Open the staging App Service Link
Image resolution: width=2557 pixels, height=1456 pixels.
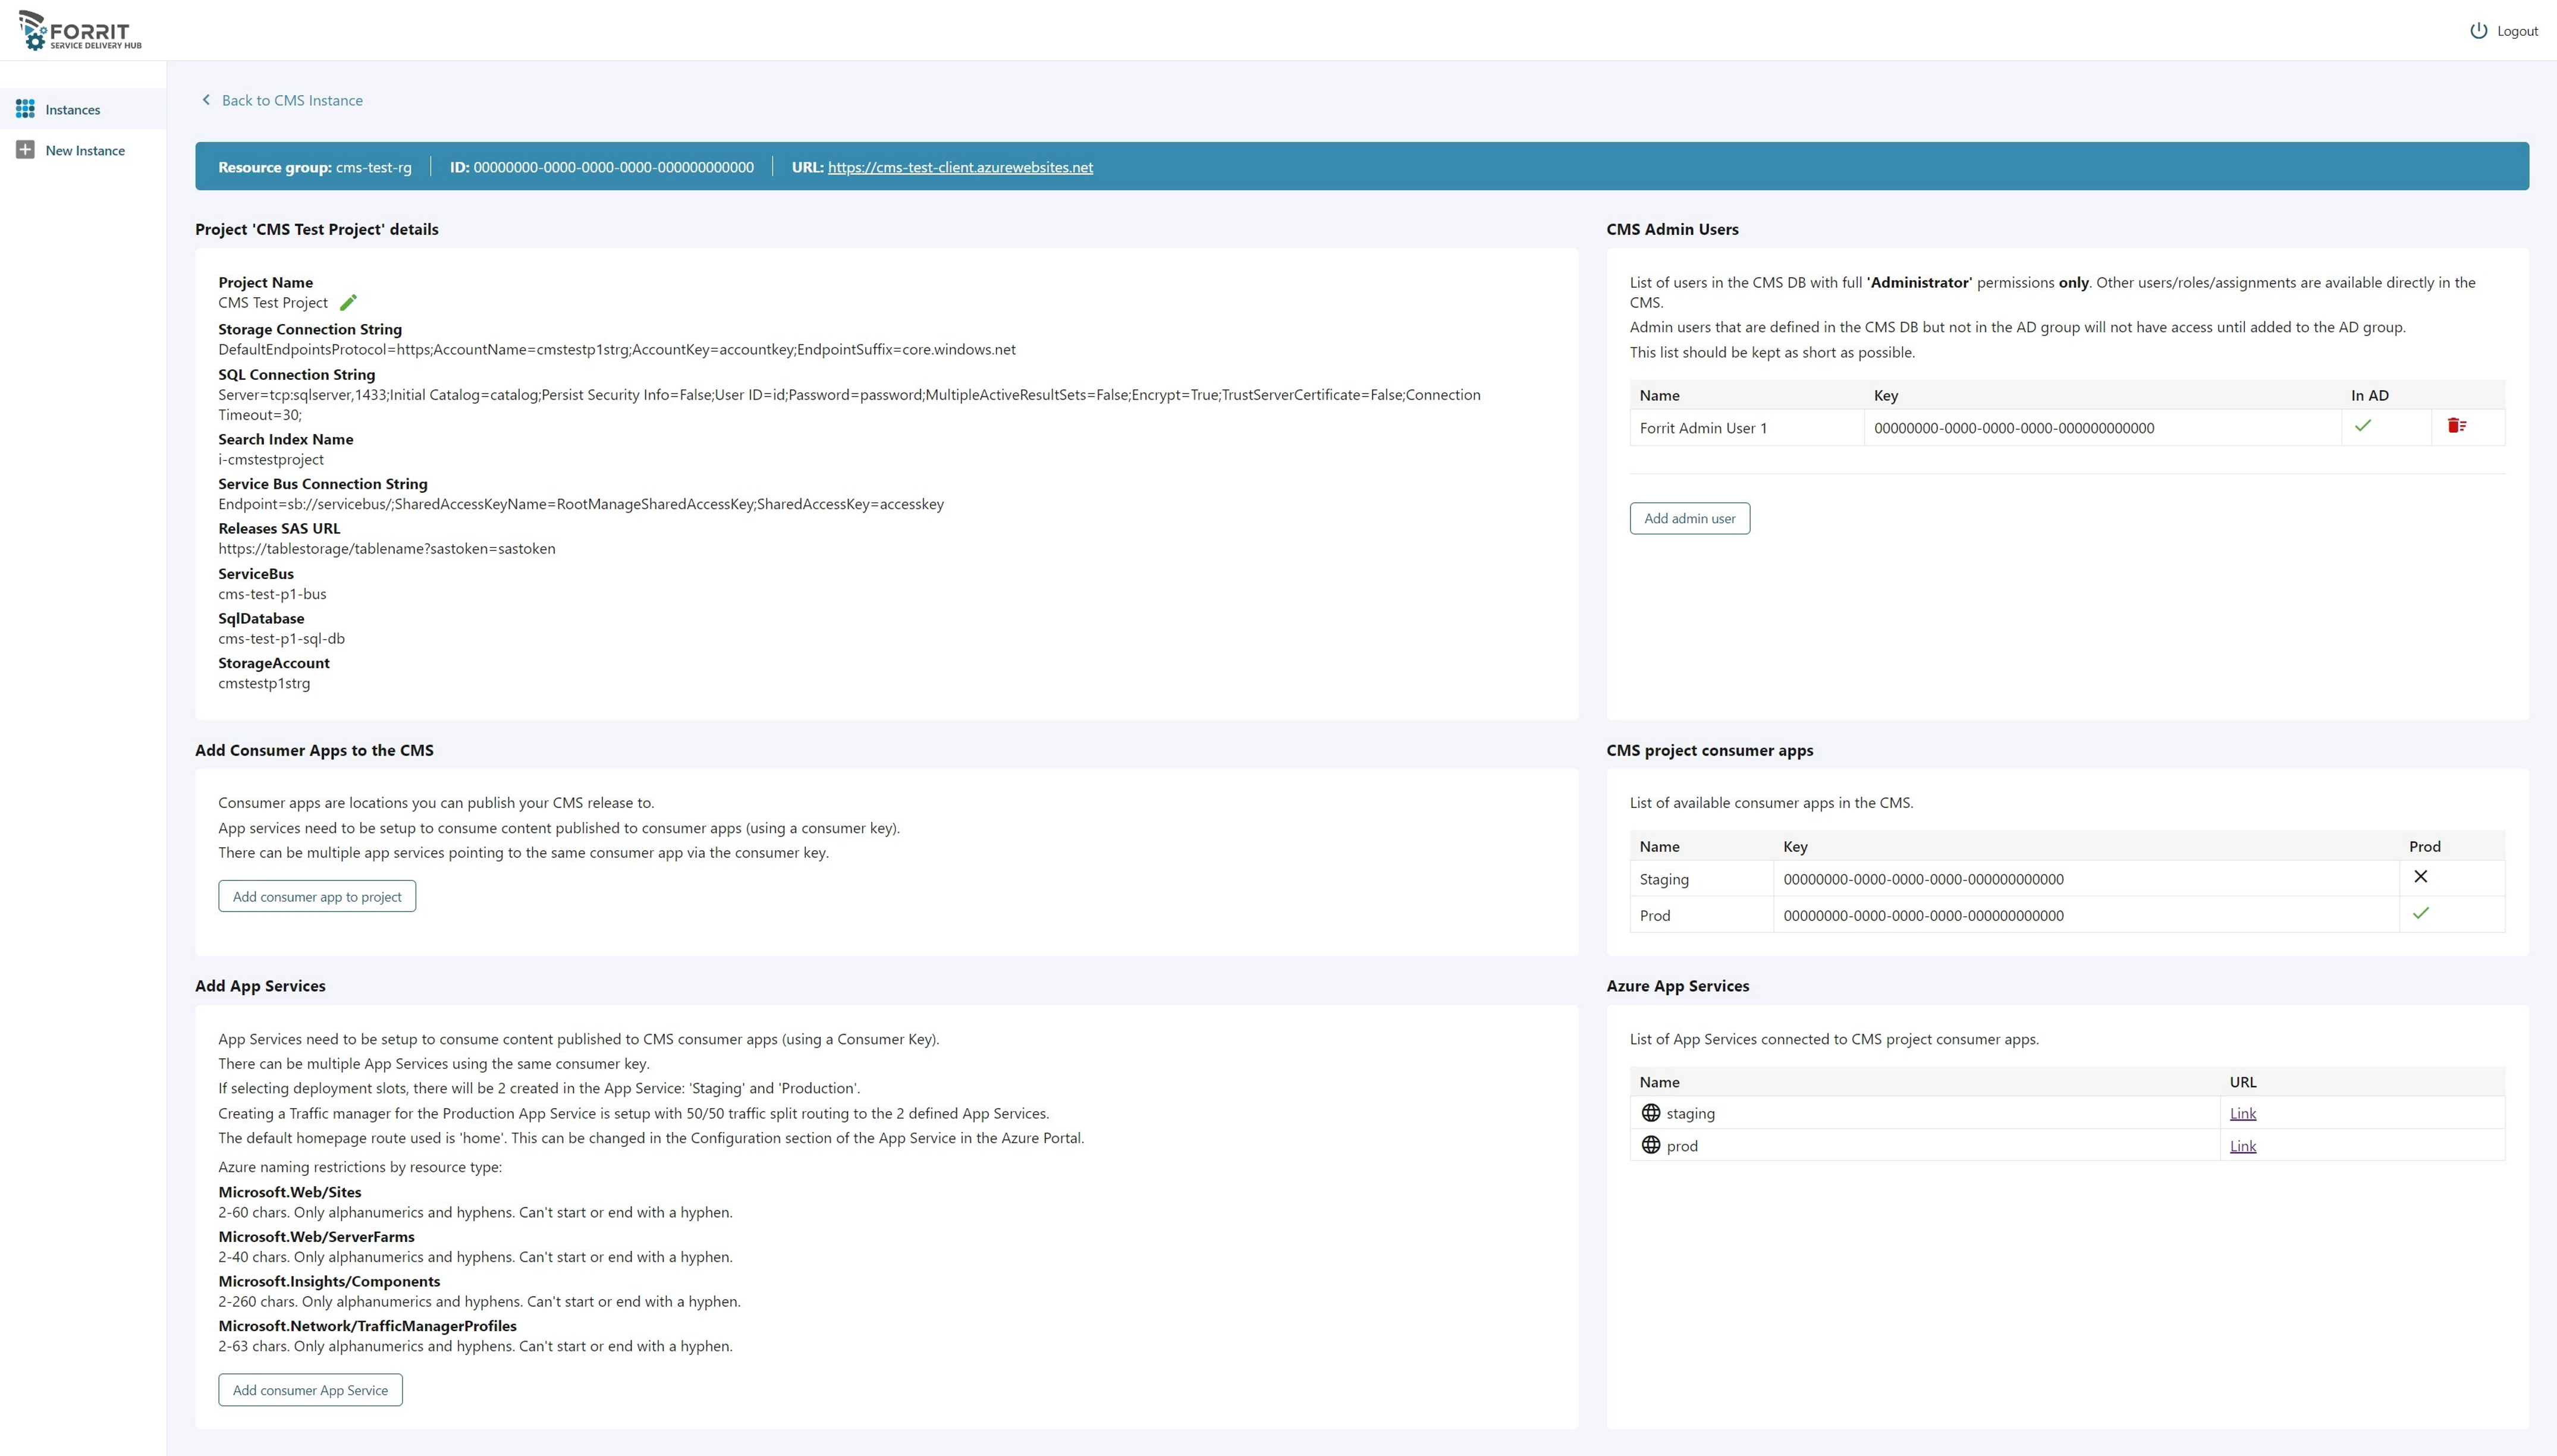[x=2242, y=1113]
